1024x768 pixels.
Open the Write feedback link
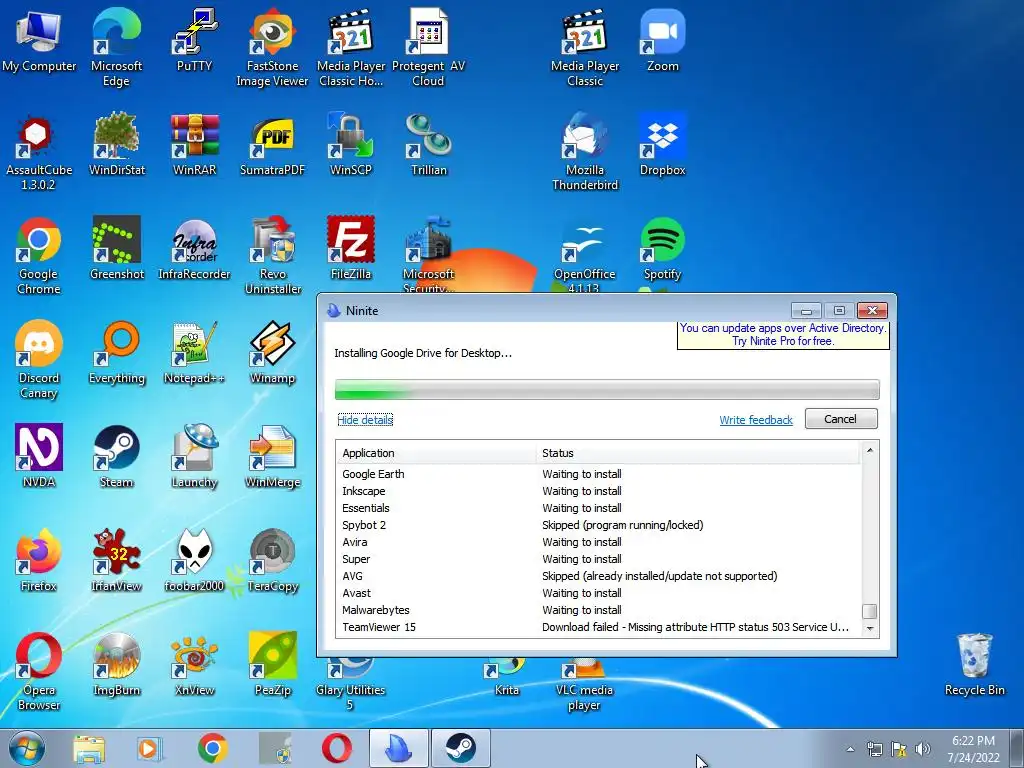coord(756,420)
